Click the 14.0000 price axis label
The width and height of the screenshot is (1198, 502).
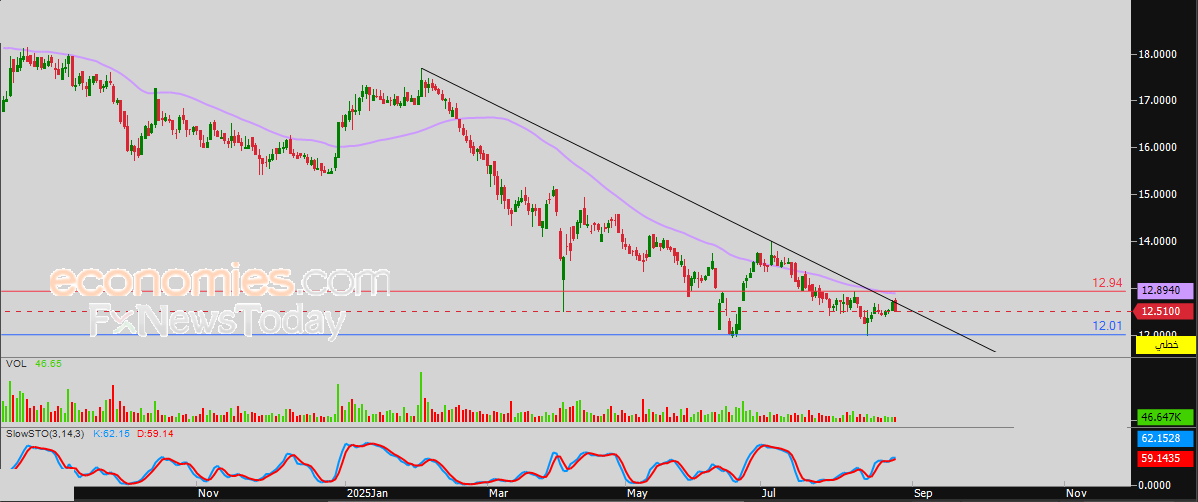click(1158, 241)
